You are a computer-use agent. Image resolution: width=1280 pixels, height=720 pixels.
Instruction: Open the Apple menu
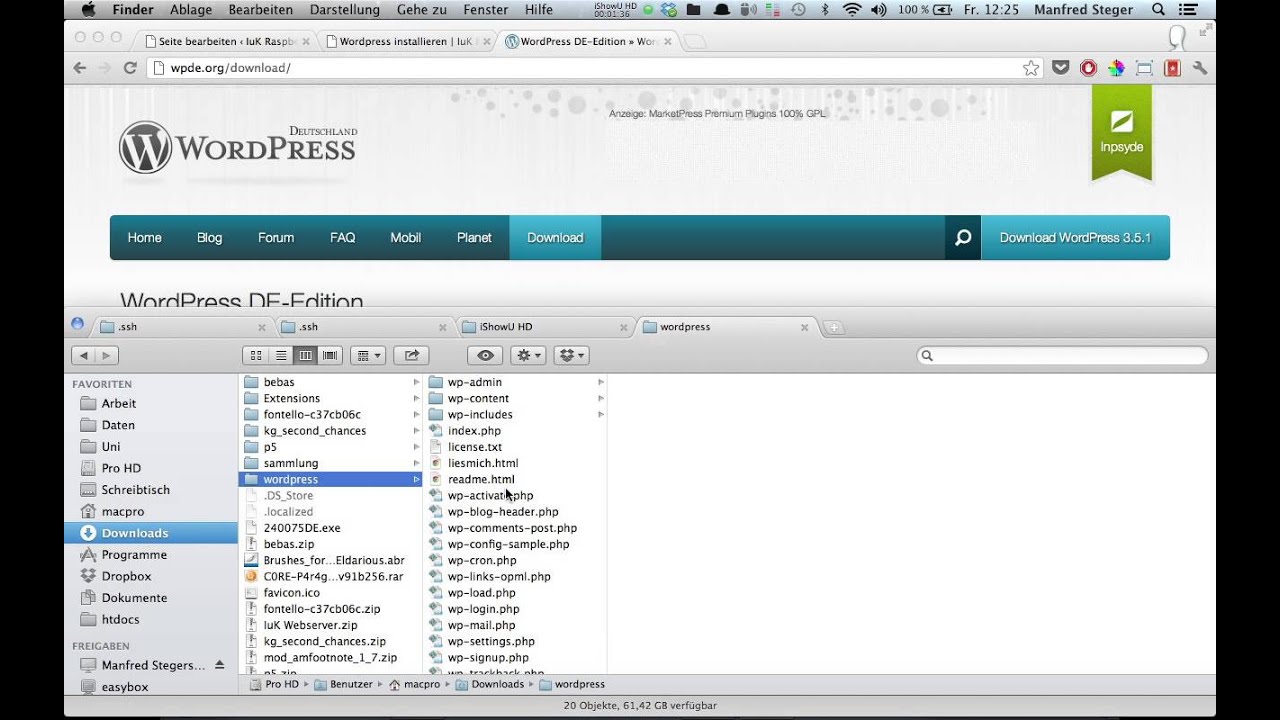(87, 10)
